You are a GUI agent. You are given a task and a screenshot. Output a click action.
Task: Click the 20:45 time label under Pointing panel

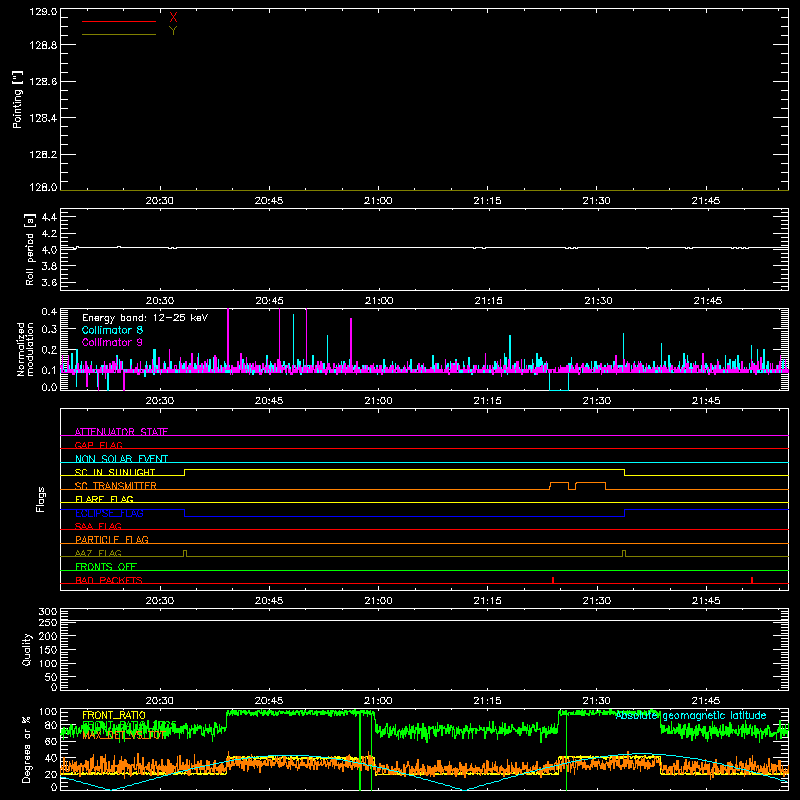coord(269,201)
